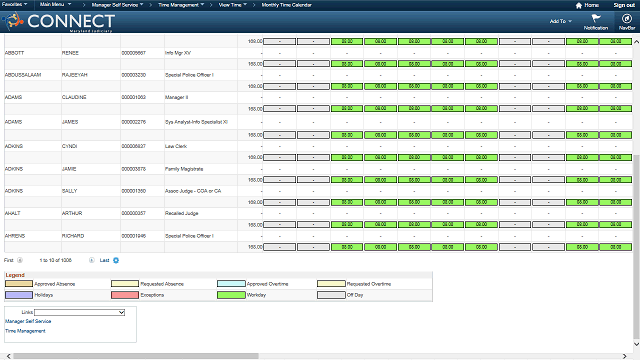Click the Requested Absence legend swatch
This screenshot has height=360, width=640.
point(125,284)
